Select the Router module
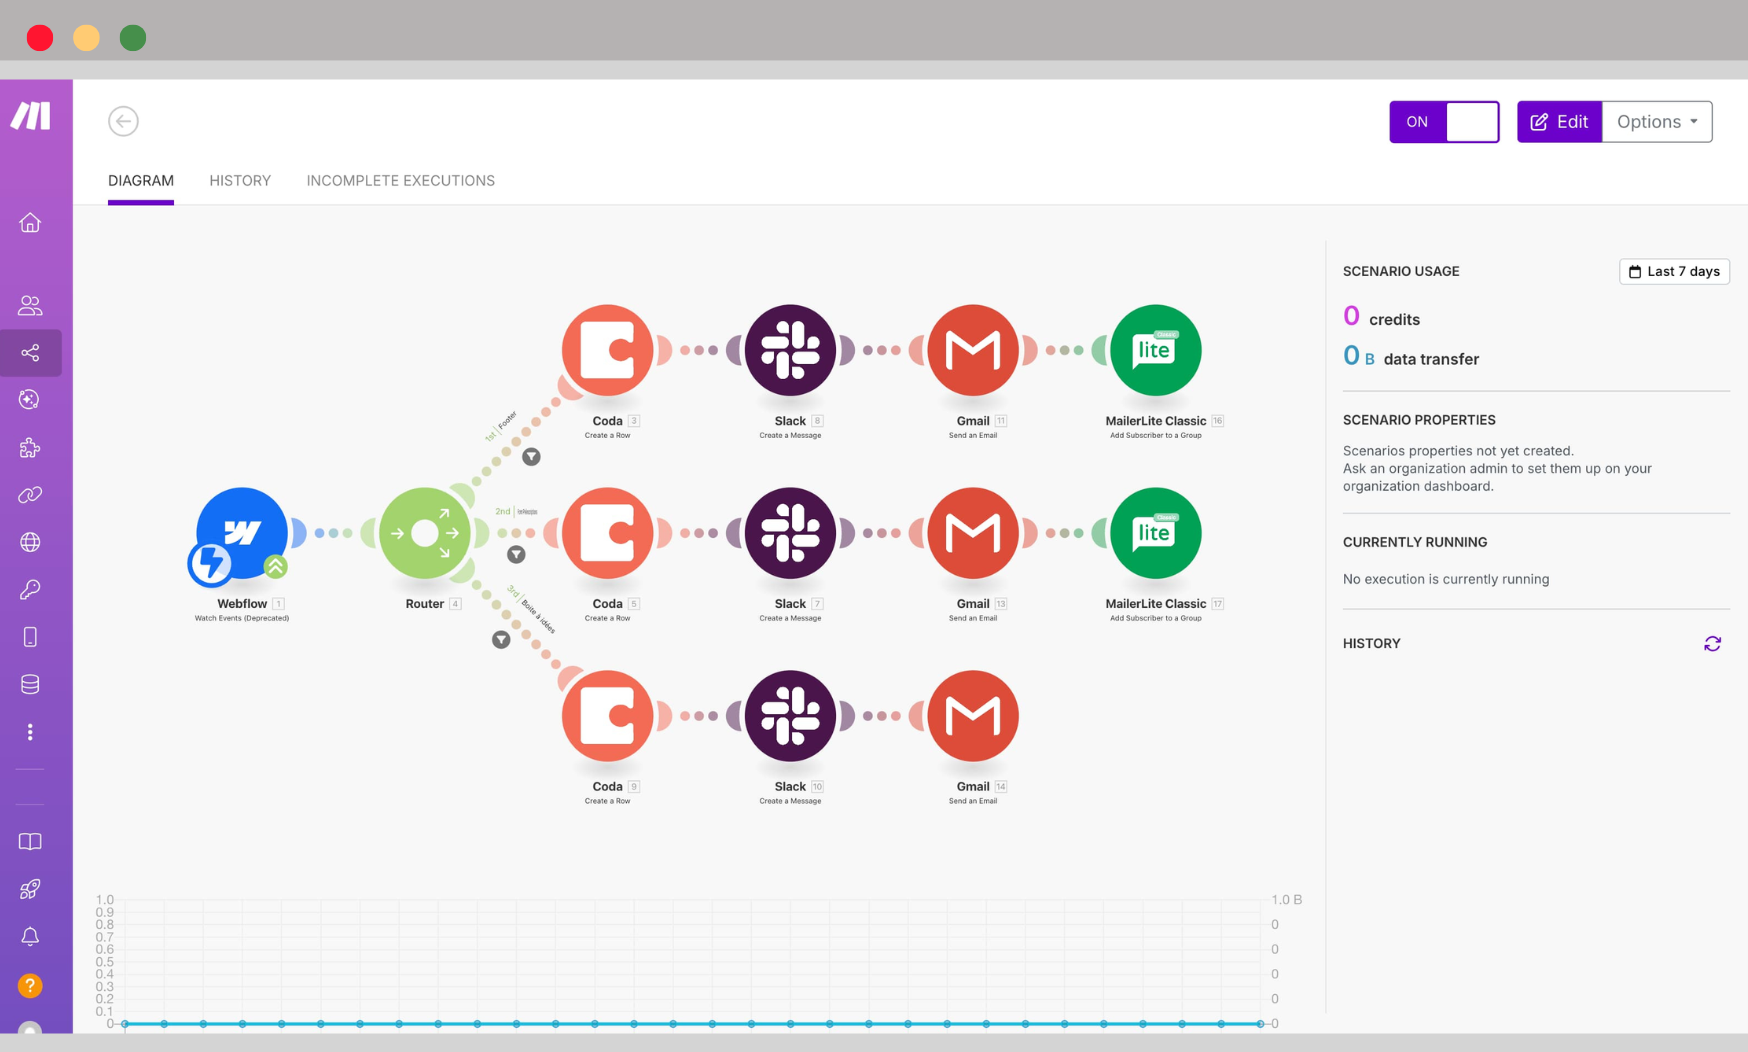This screenshot has height=1052, width=1748. pos(425,533)
